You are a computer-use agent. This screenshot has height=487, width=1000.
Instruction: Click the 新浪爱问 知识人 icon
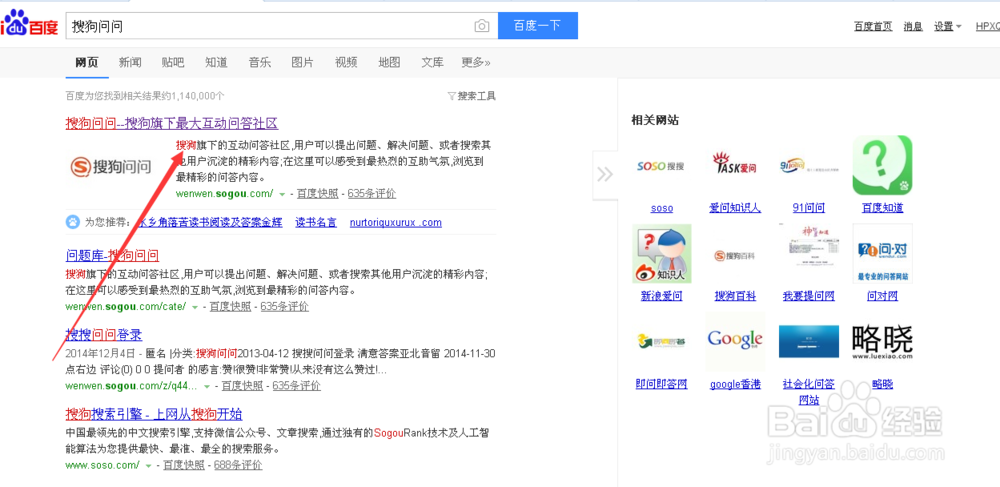(662, 254)
